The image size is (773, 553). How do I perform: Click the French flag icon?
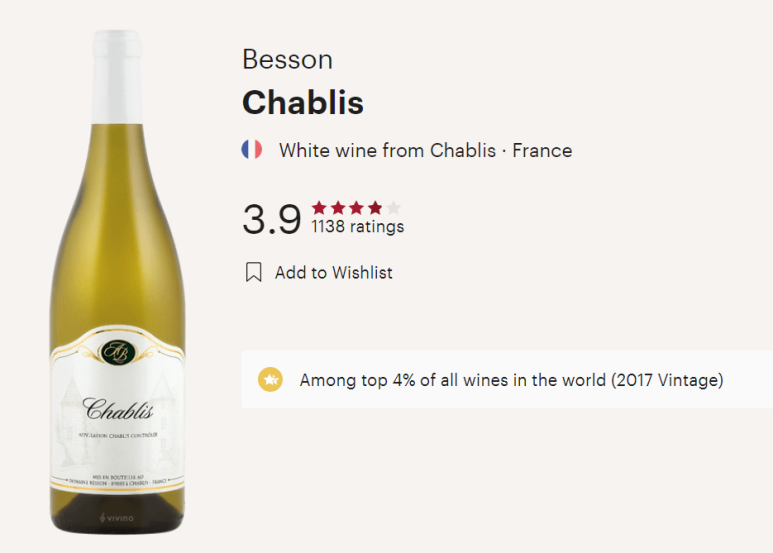(x=251, y=149)
